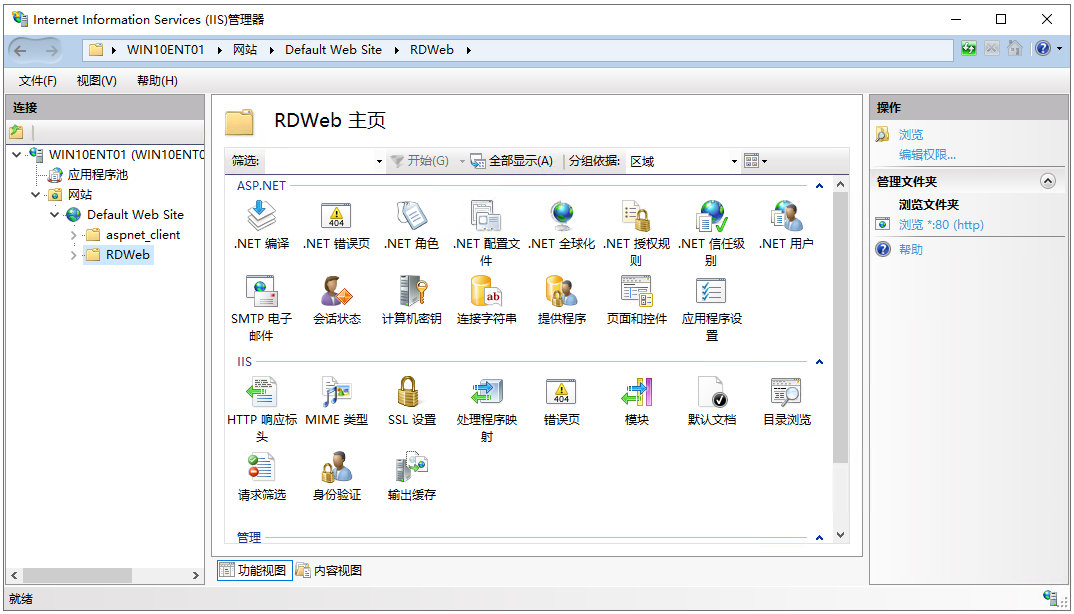Open the 处理程序映射 feature
This screenshot has width=1074, height=614.
coord(486,409)
